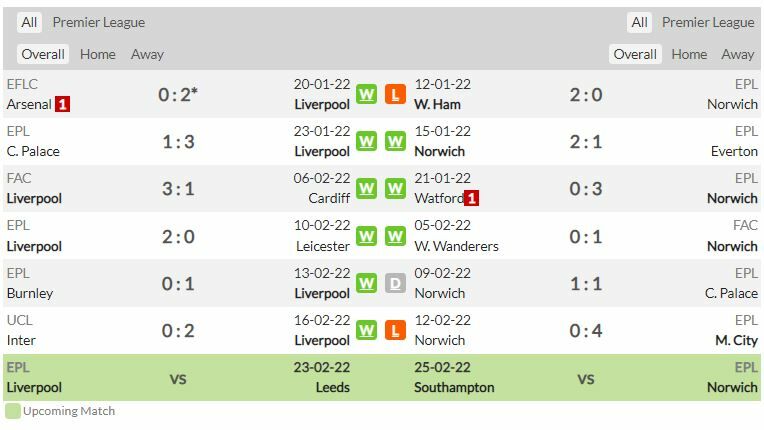
Task: Switch left panel to Home matches
Action: (x=97, y=54)
